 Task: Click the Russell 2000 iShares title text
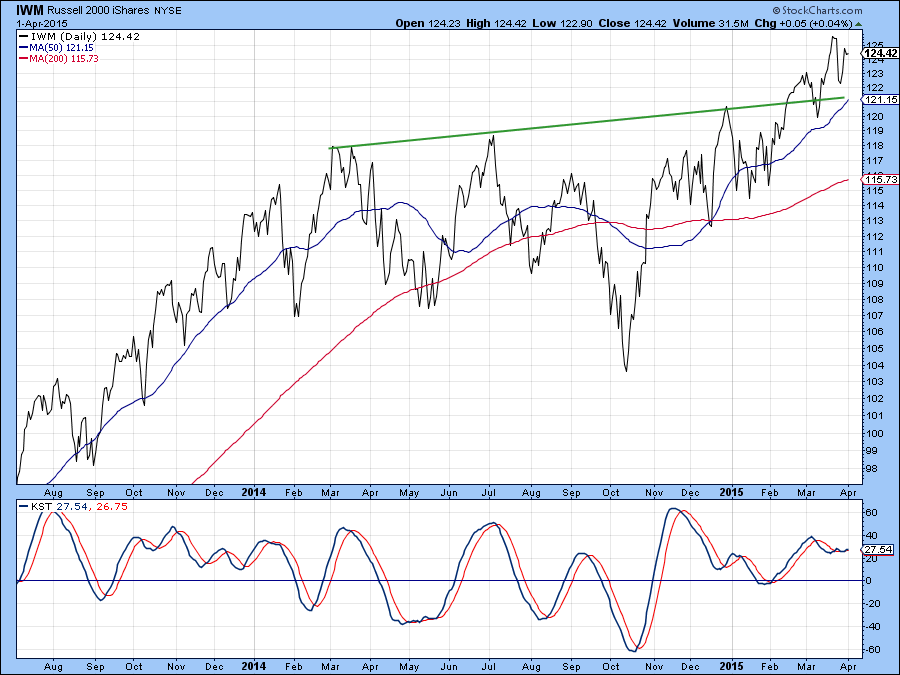pyautogui.click(x=98, y=10)
